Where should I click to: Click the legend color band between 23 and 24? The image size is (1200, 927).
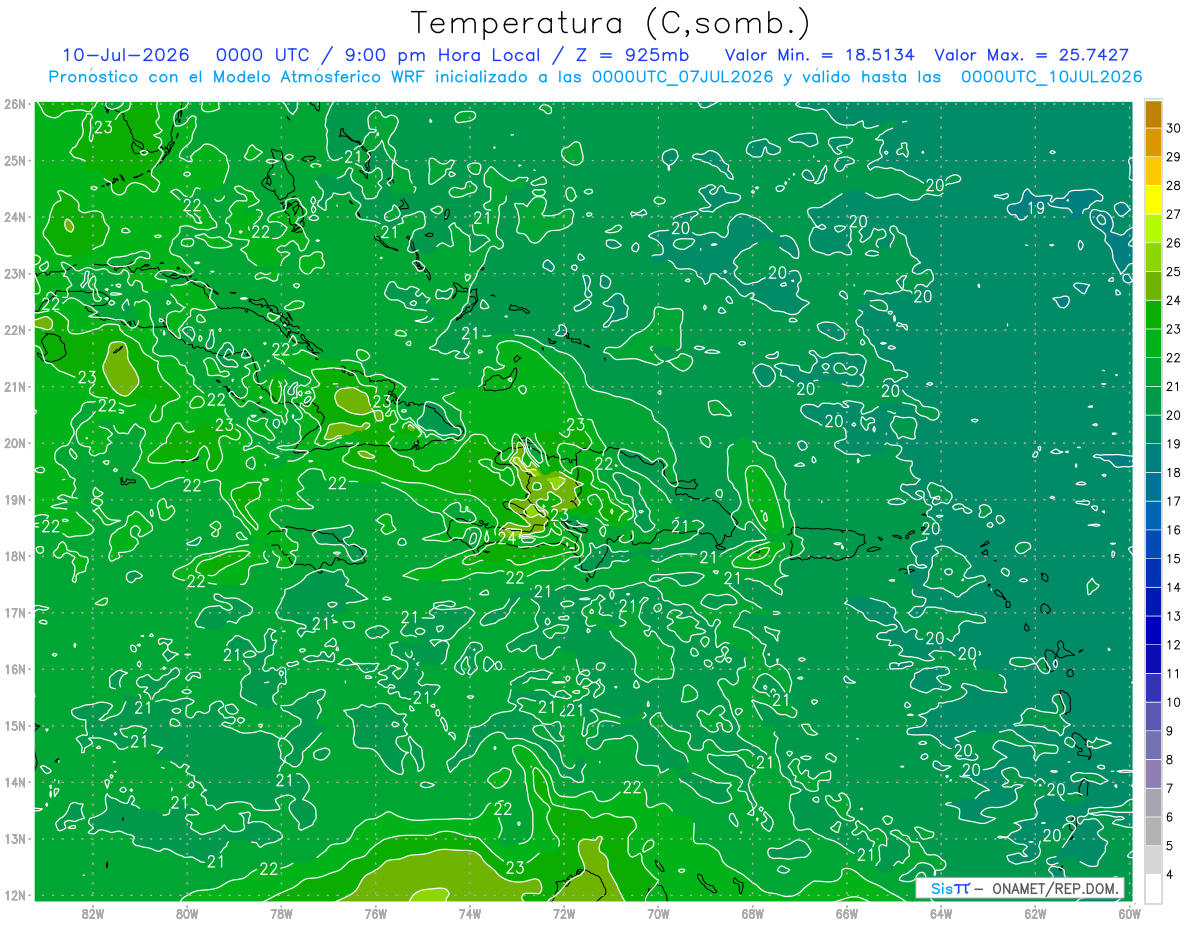point(1153,315)
